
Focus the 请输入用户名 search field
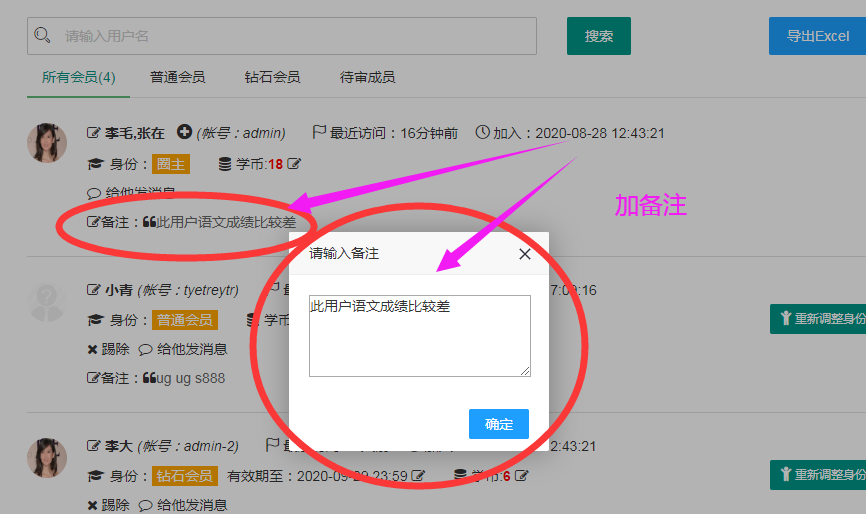[290, 36]
